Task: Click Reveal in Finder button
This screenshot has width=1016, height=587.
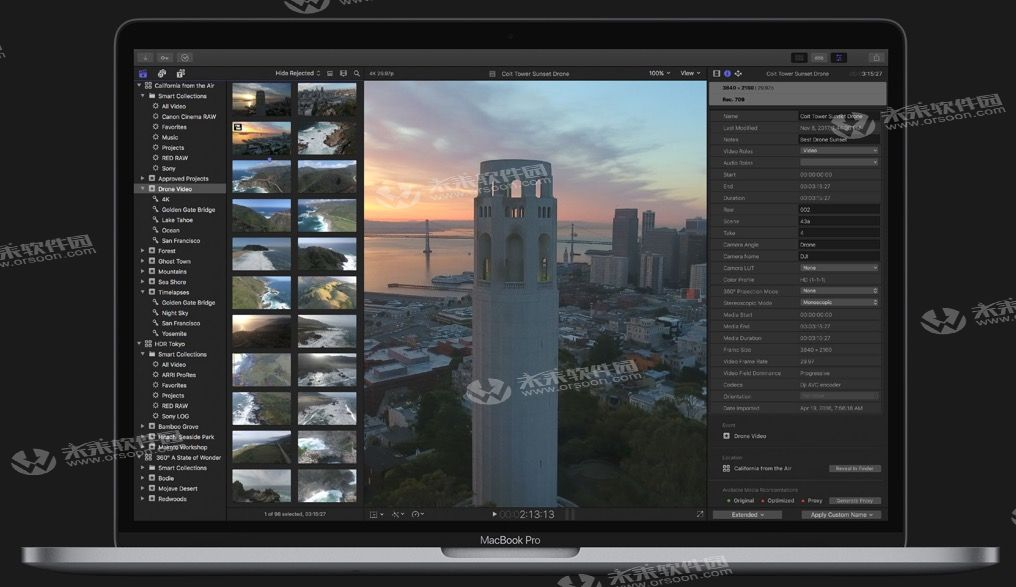Action: coord(855,468)
